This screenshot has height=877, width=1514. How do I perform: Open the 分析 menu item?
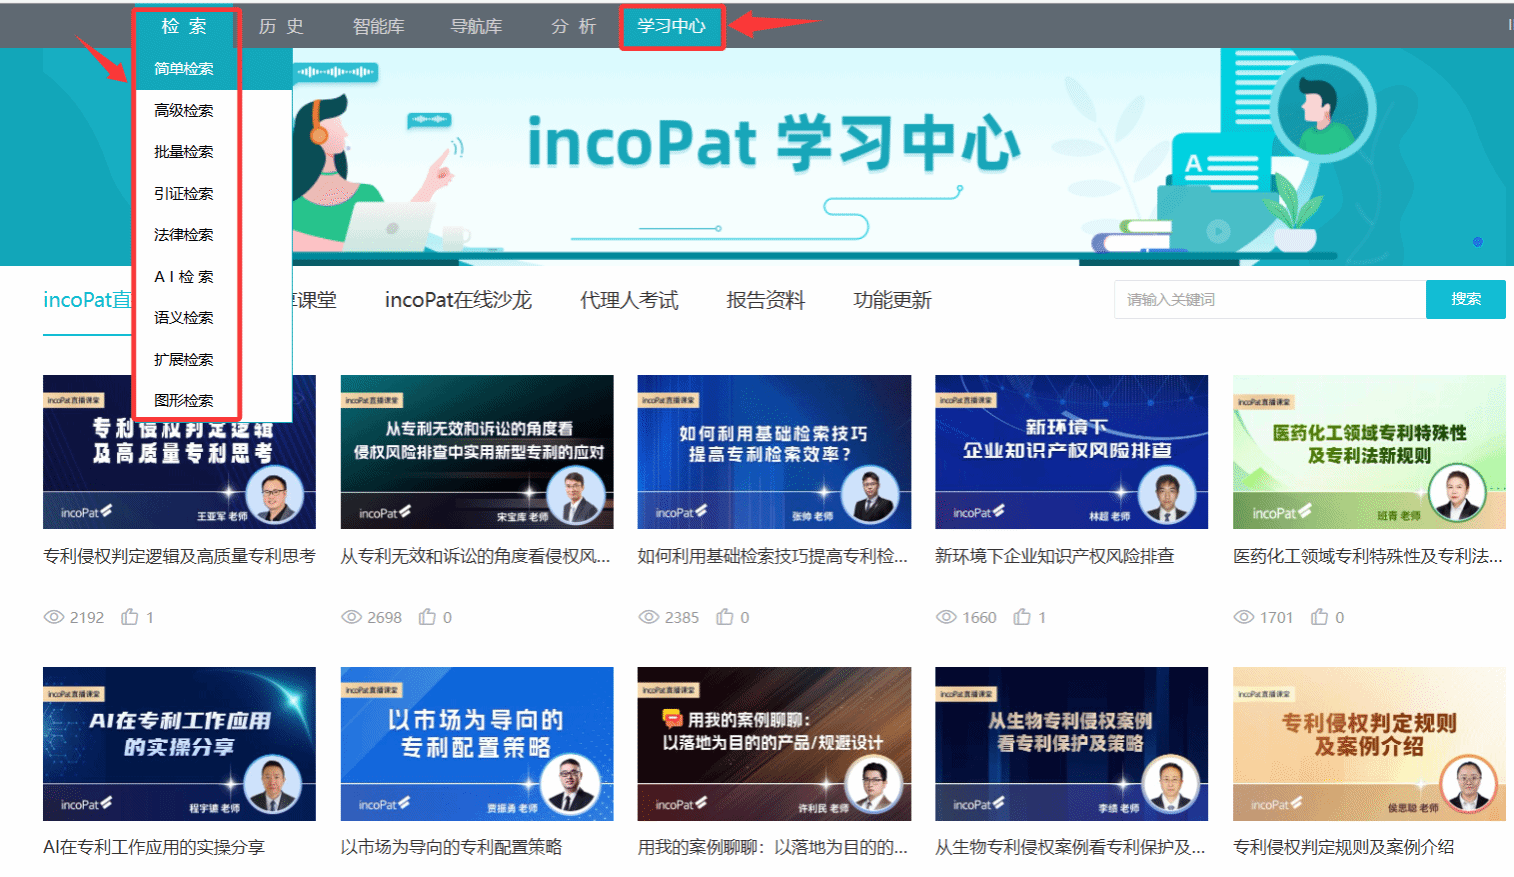click(574, 27)
